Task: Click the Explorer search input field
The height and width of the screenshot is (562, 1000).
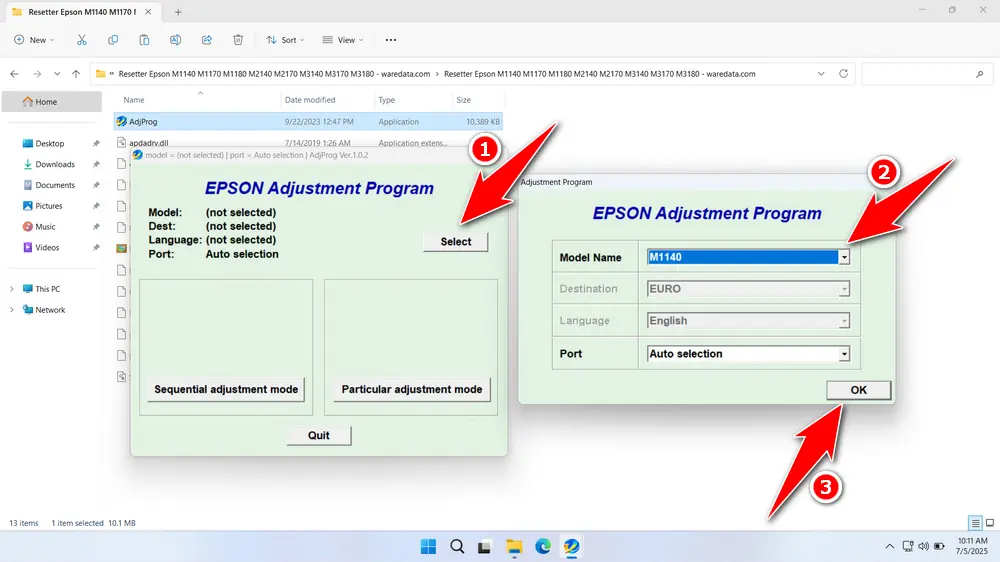Action: pos(925,74)
